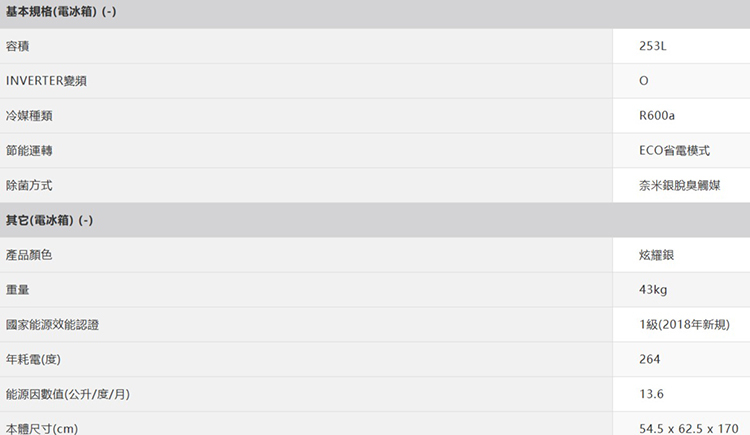Image resolution: width=750 pixels, height=435 pixels.
Task: Click the ECO省電模式 value
Action: pyautogui.click(x=674, y=151)
